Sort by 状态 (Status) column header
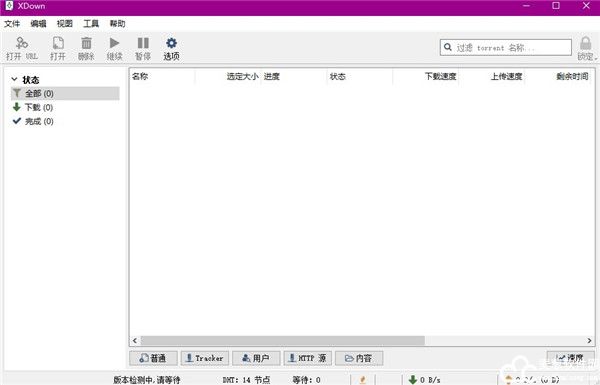 coord(360,76)
